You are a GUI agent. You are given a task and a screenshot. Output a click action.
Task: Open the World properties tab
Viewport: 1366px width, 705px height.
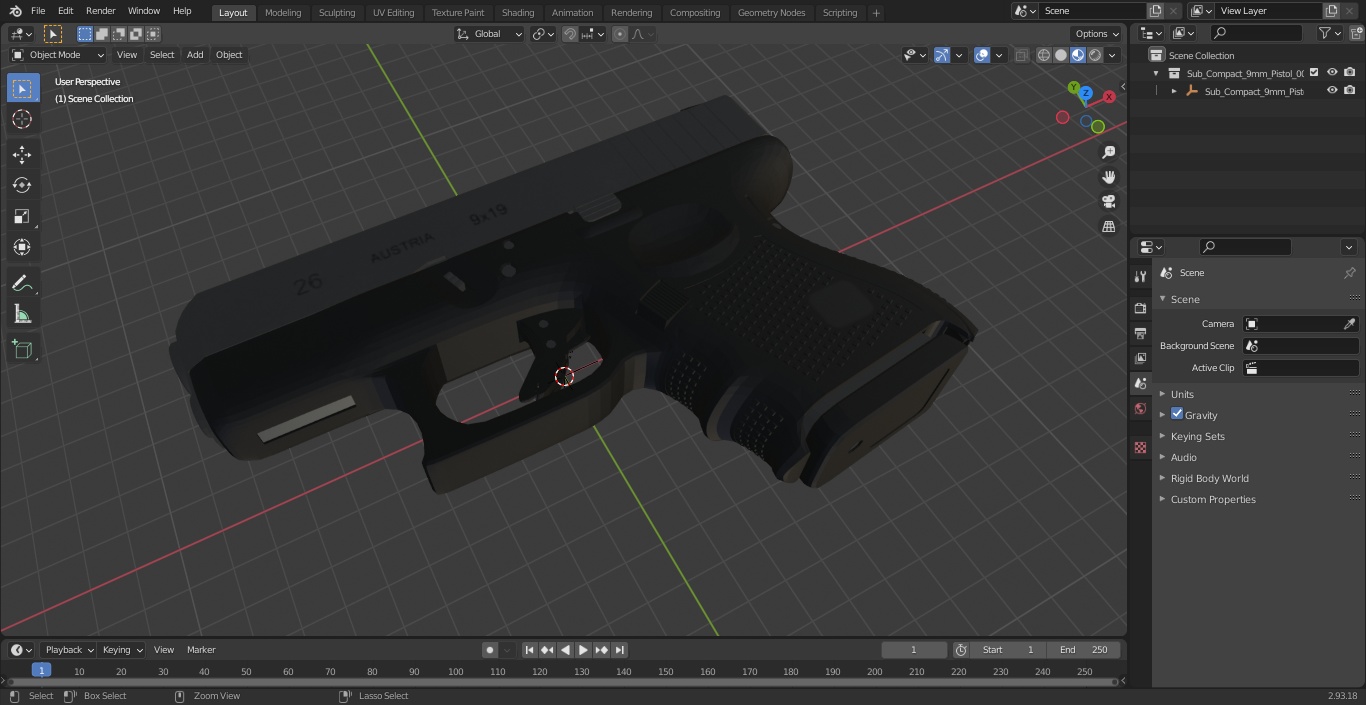click(1140, 409)
